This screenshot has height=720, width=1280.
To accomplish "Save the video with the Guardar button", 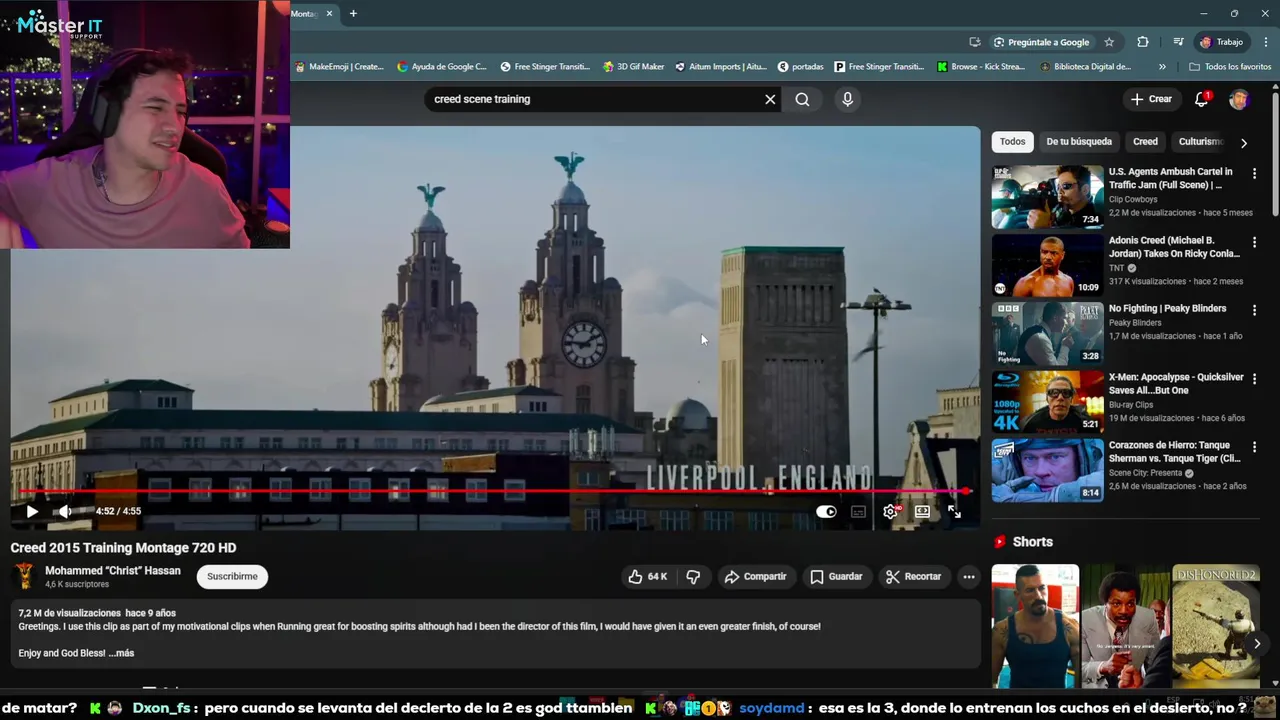I will coord(836,576).
